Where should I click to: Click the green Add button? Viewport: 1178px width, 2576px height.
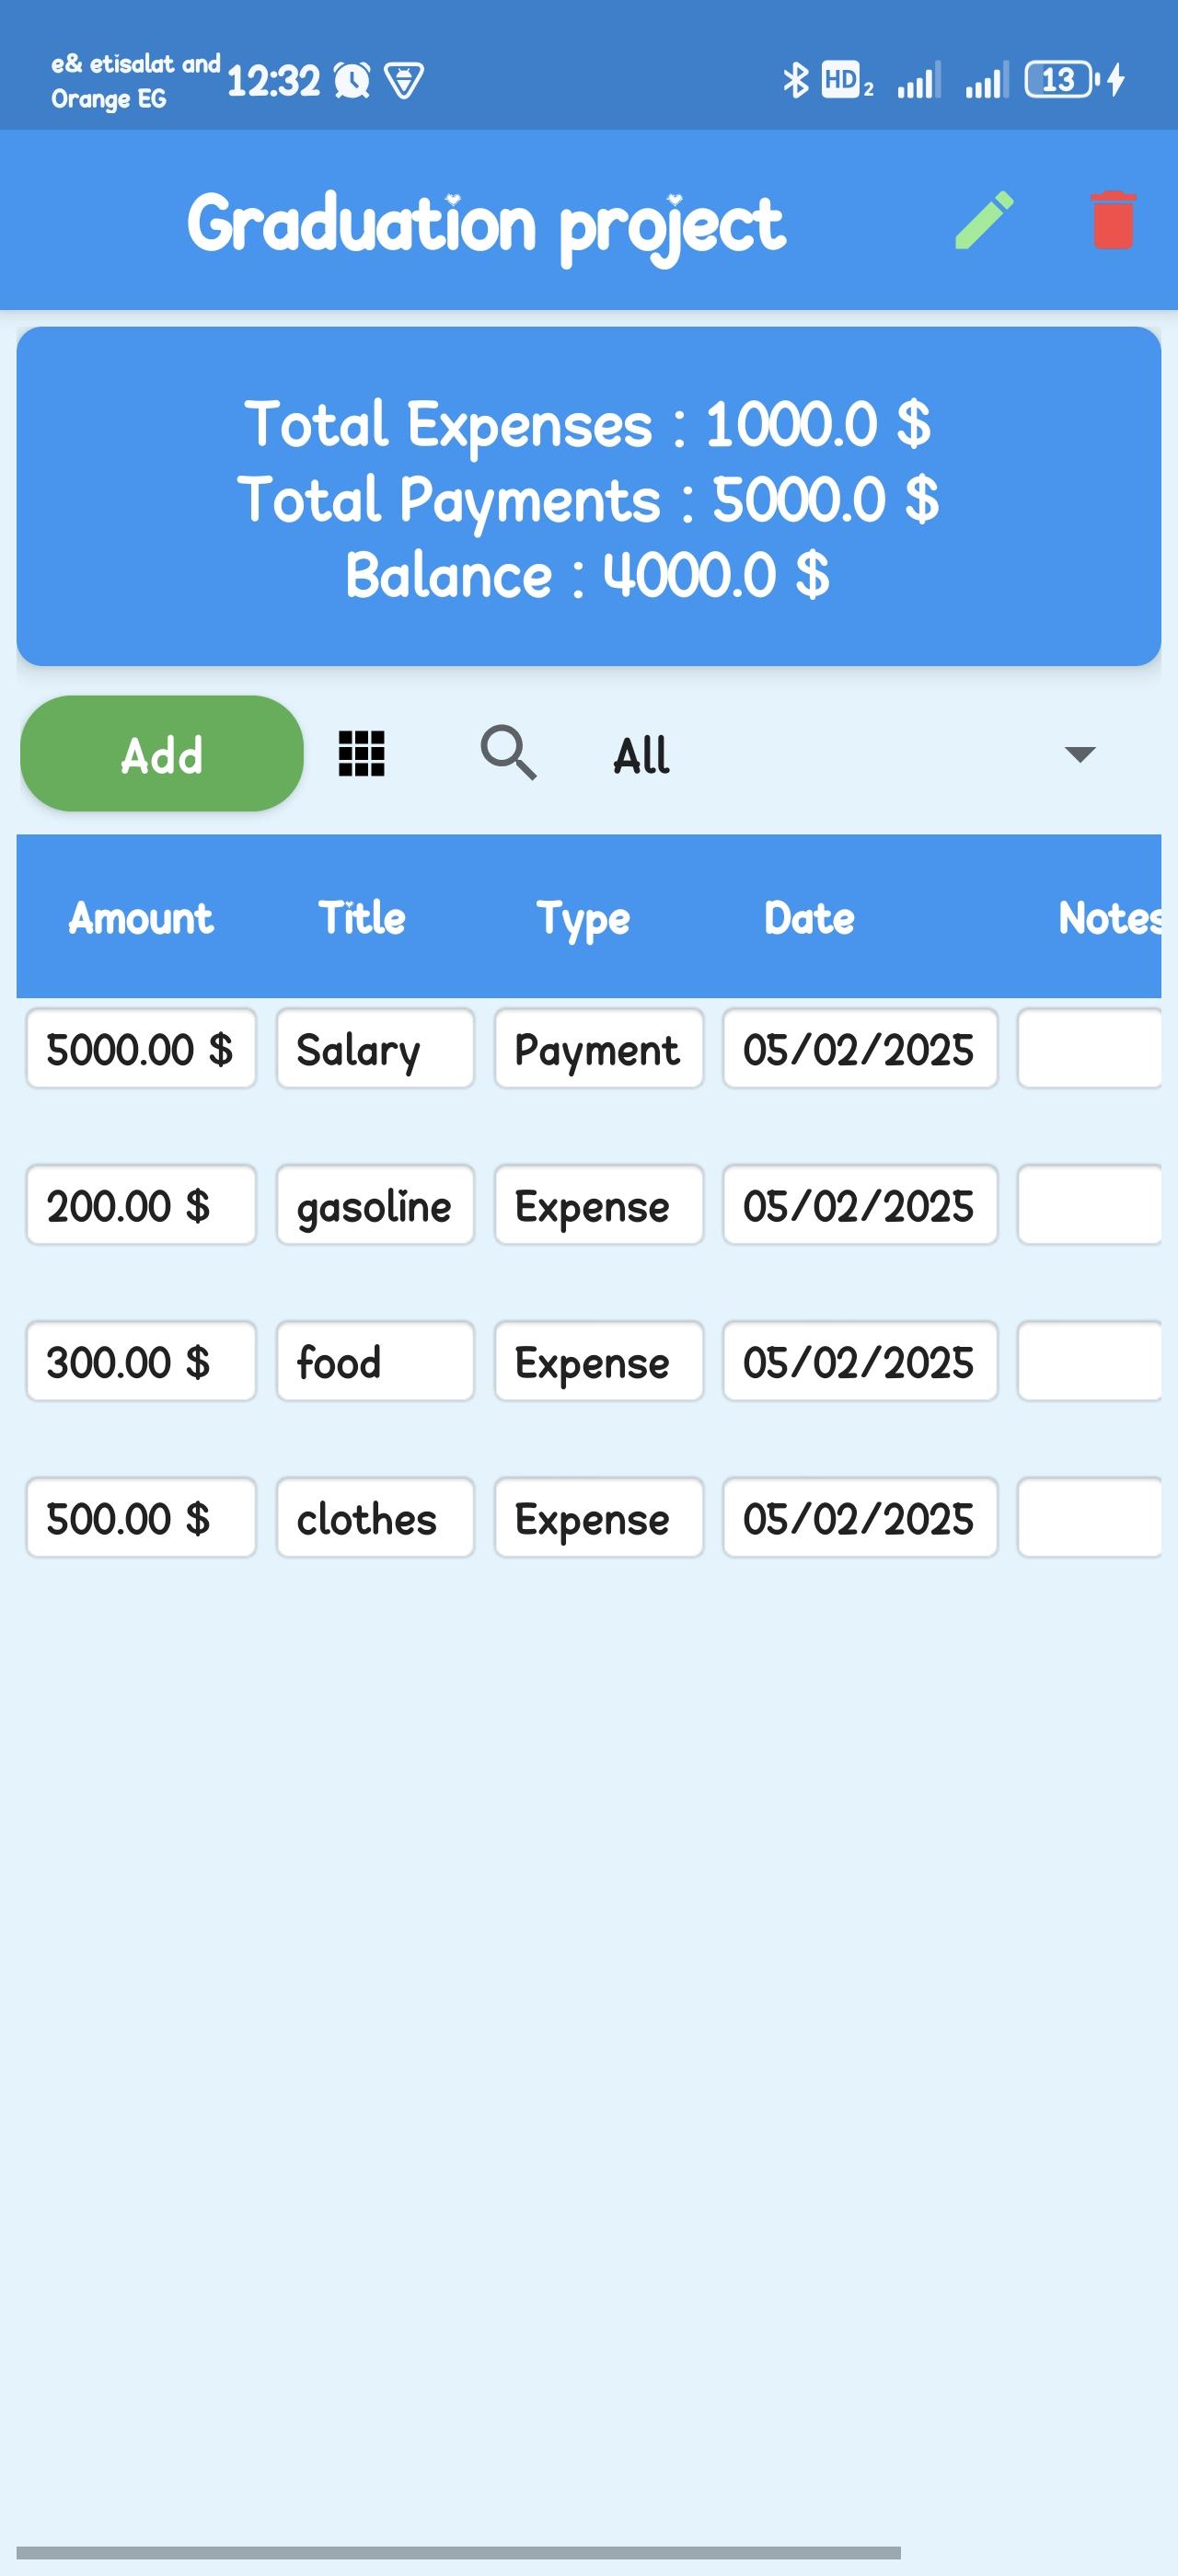point(162,754)
